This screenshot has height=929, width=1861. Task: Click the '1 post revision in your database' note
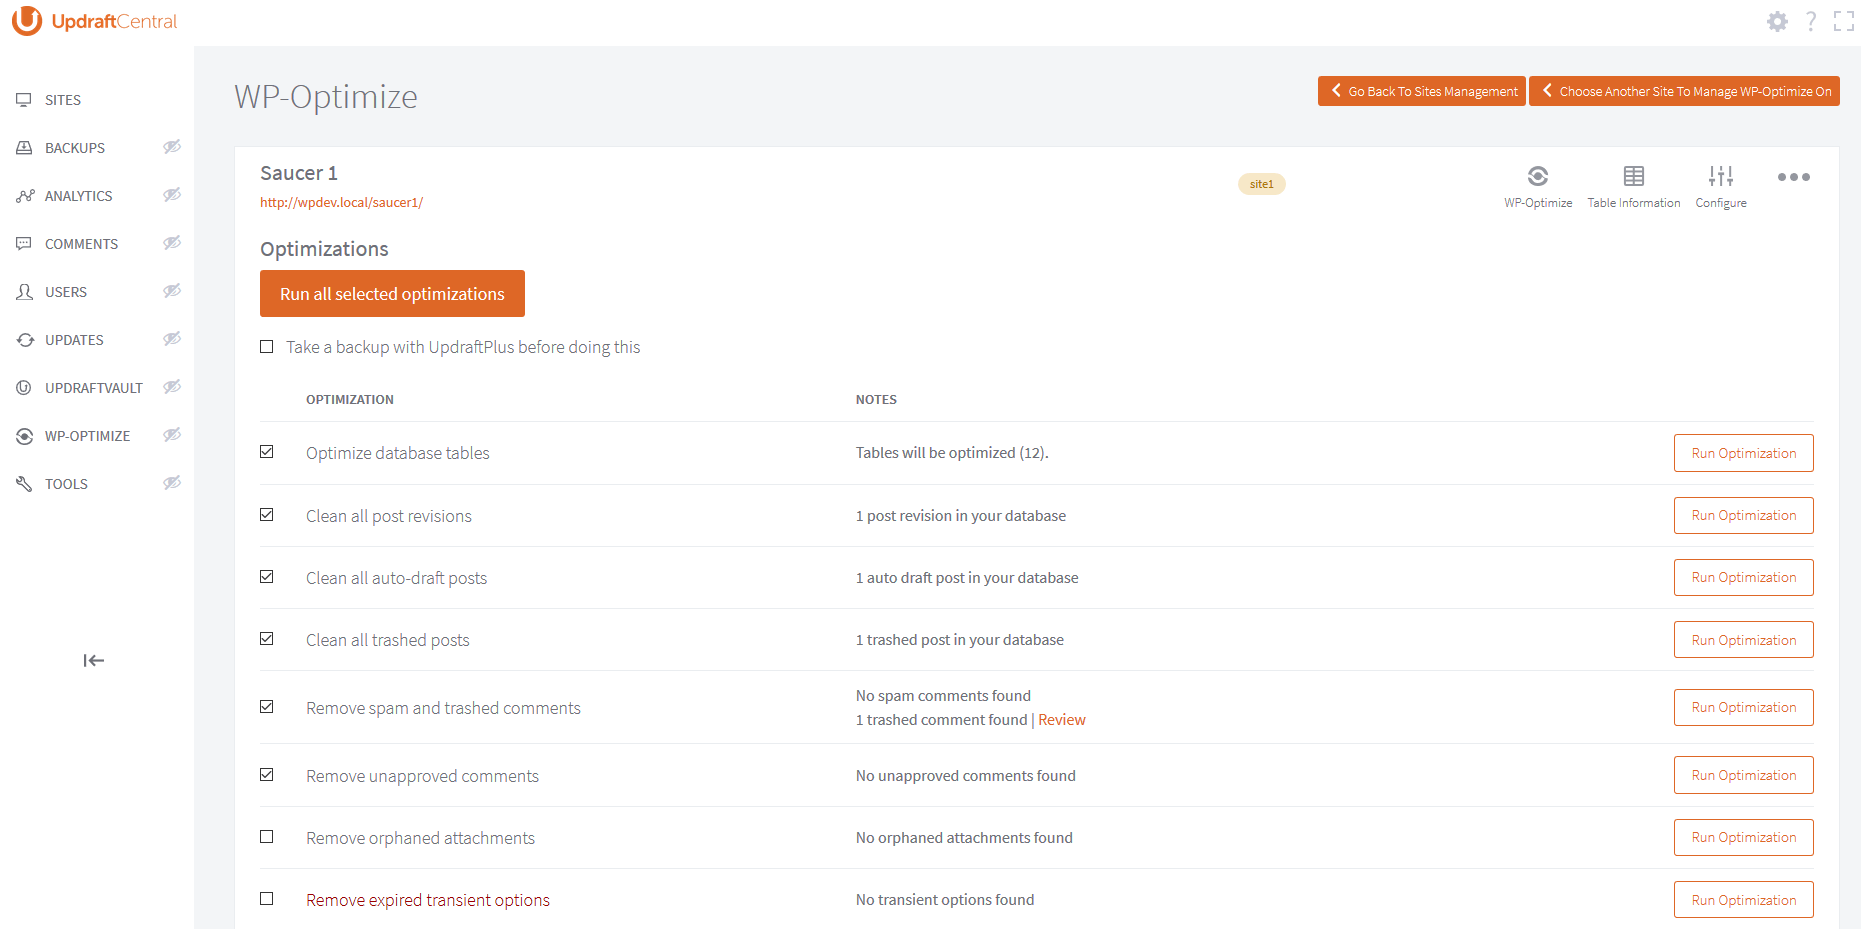click(961, 516)
